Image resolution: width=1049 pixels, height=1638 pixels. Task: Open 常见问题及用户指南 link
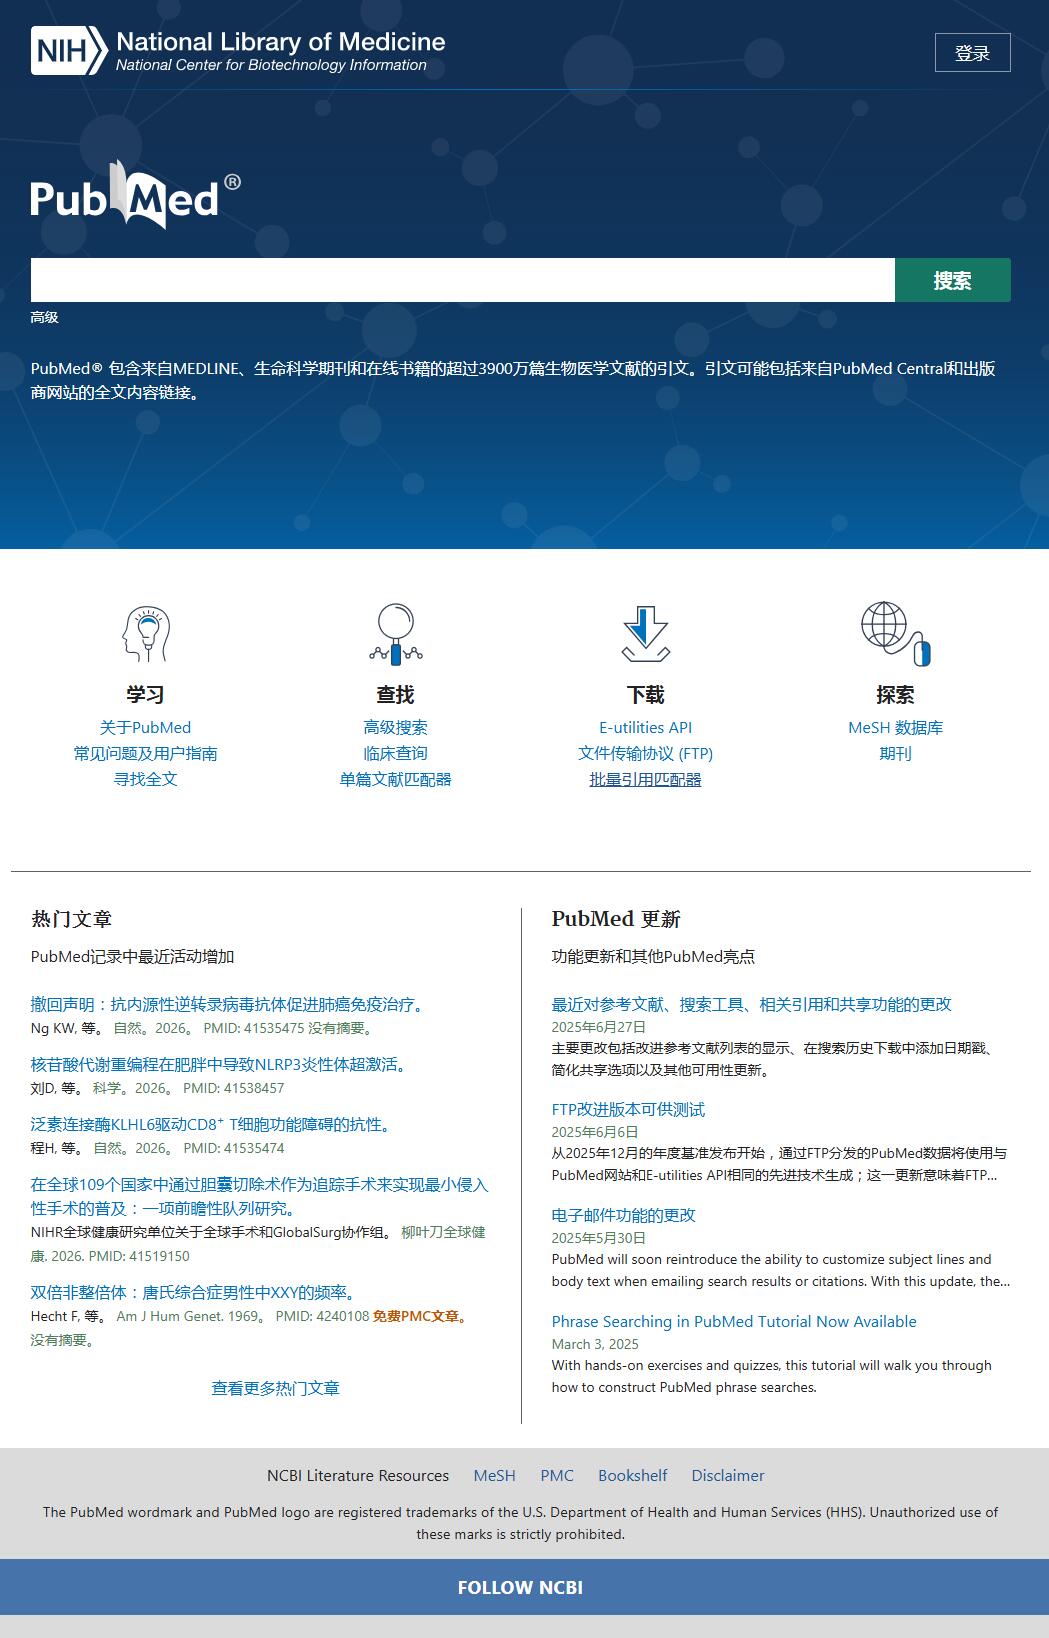(145, 753)
